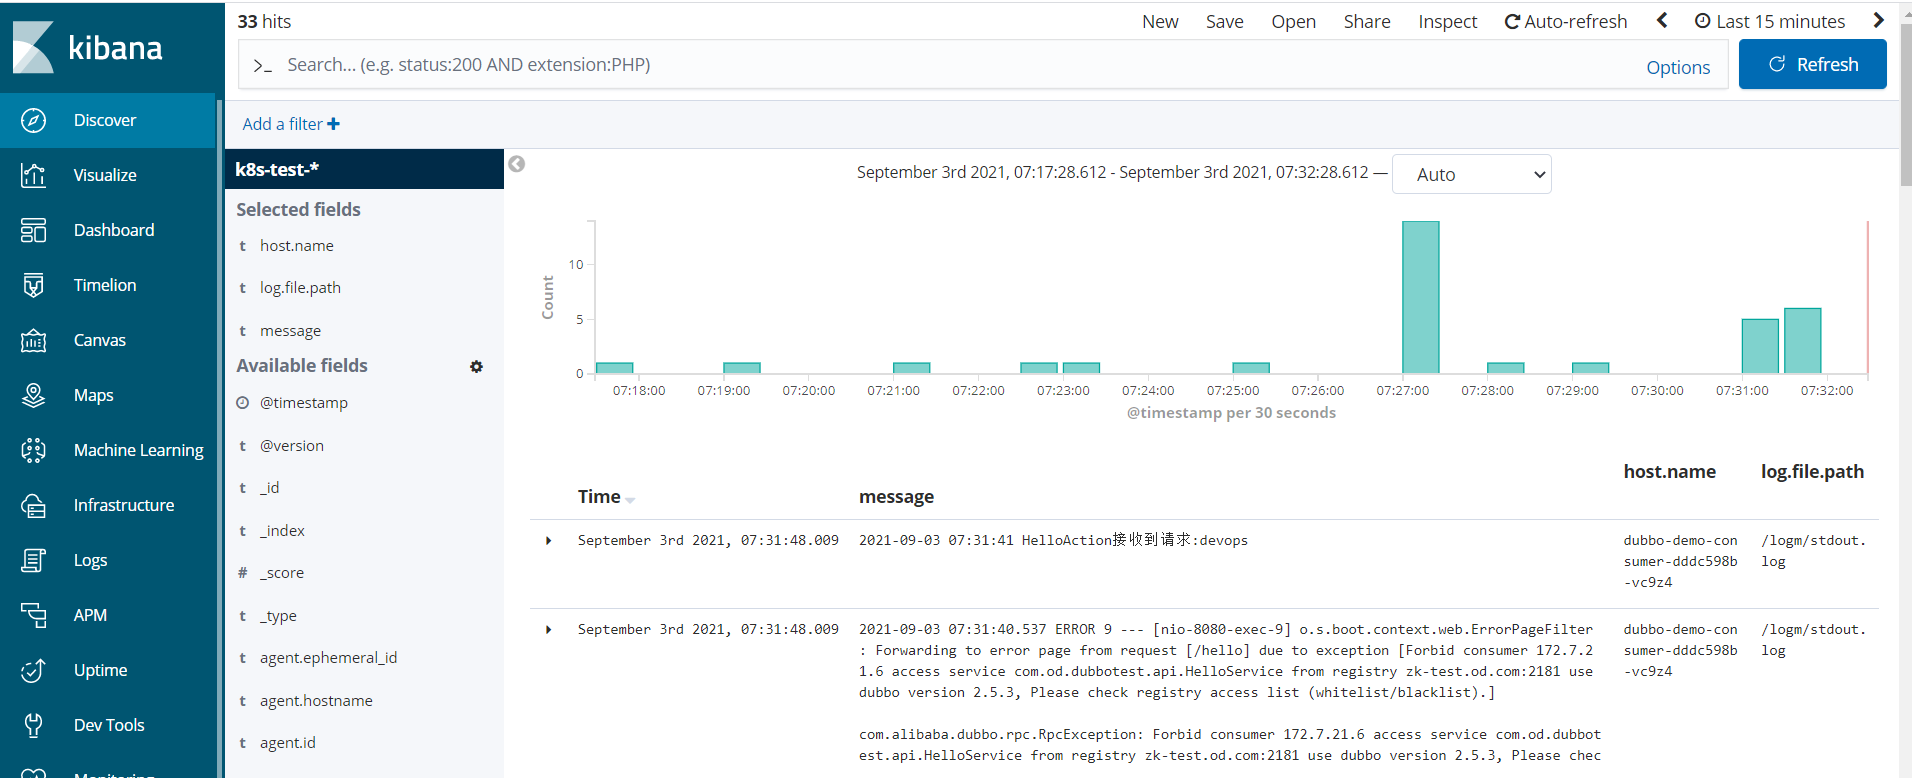Click the gear icon next to Available fields
This screenshot has height=778, width=1912.
tap(476, 367)
